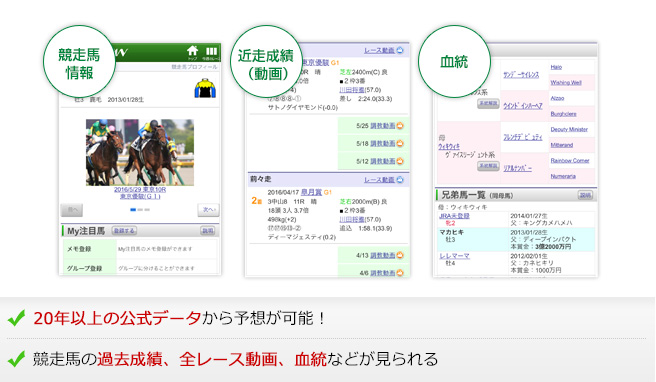656x382 pixels.
Task: Open 説明 in the My注目馬 header
Action: [x=208, y=231]
